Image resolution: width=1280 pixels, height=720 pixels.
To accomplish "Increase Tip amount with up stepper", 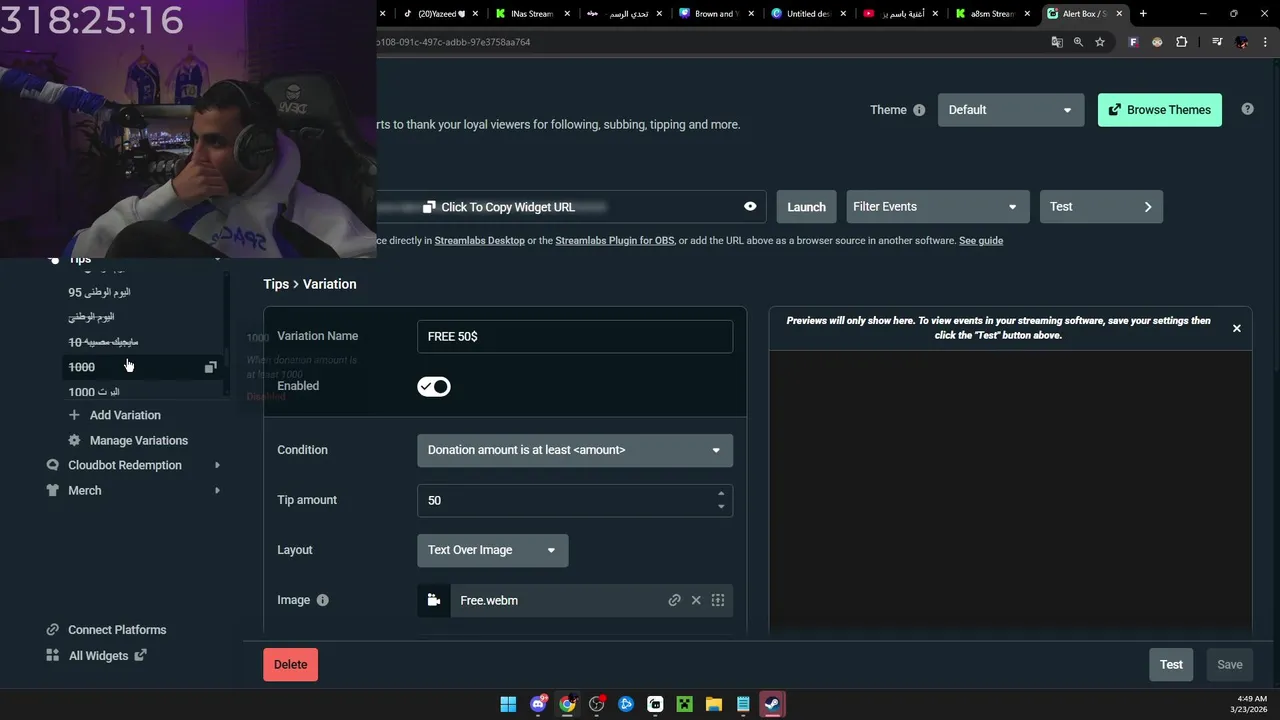I will (721, 493).
